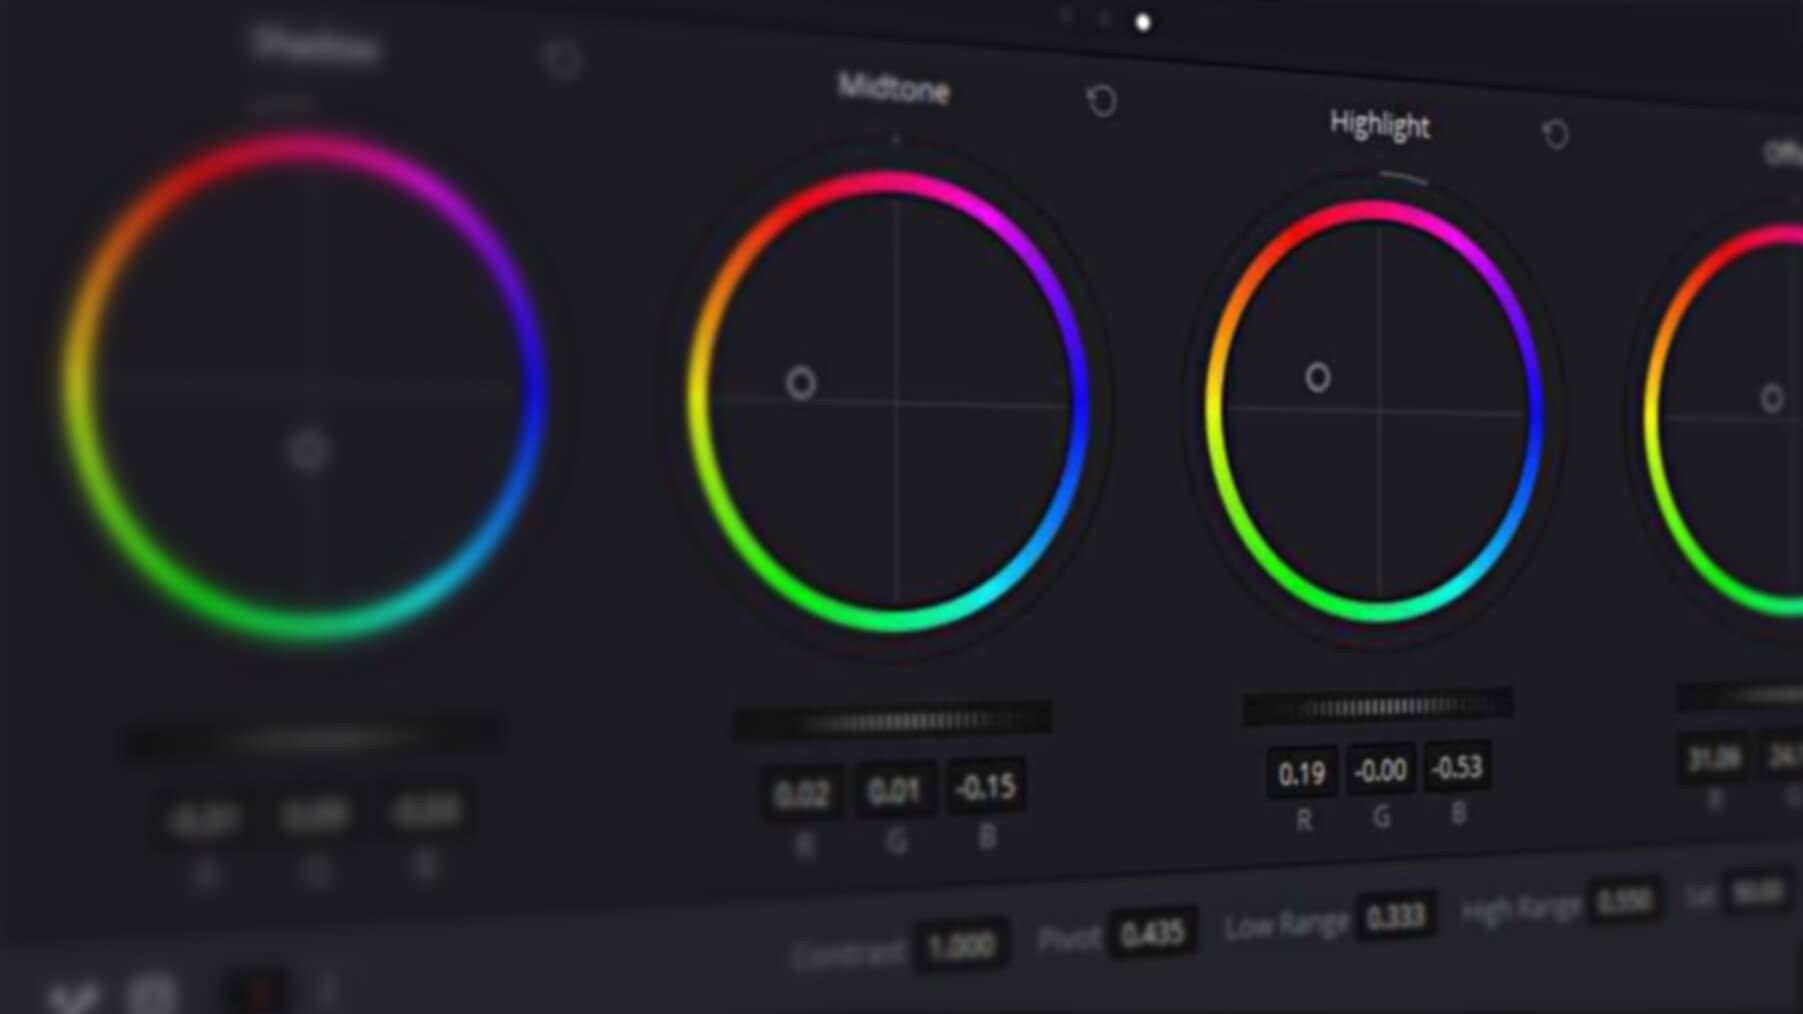Select the active page dot above the wheels
Image resolution: width=1803 pixels, height=1014 pixels.
(x=1145, y=20)
